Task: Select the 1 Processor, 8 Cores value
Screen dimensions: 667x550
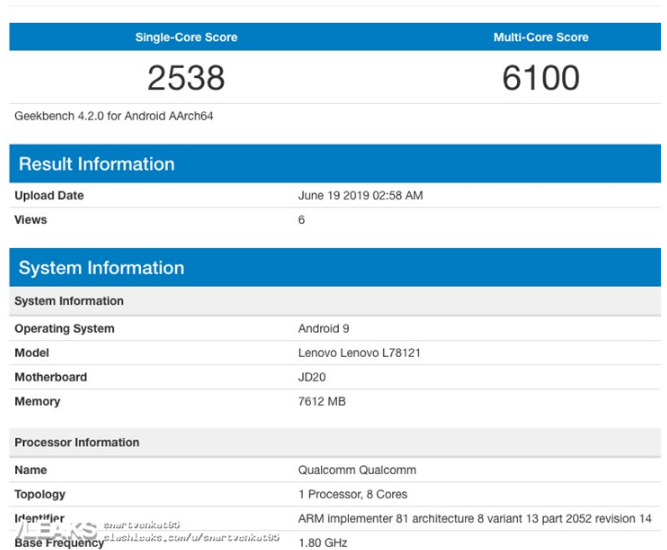Action: (353, 494)
